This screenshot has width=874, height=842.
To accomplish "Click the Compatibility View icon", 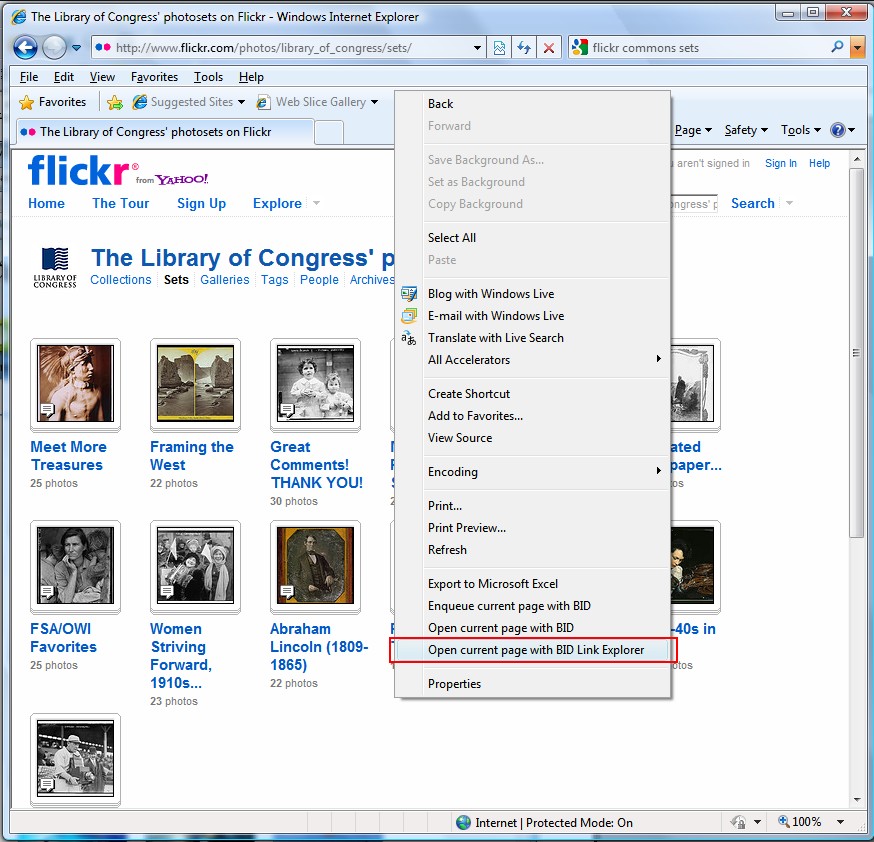I will tap(499, 48).
